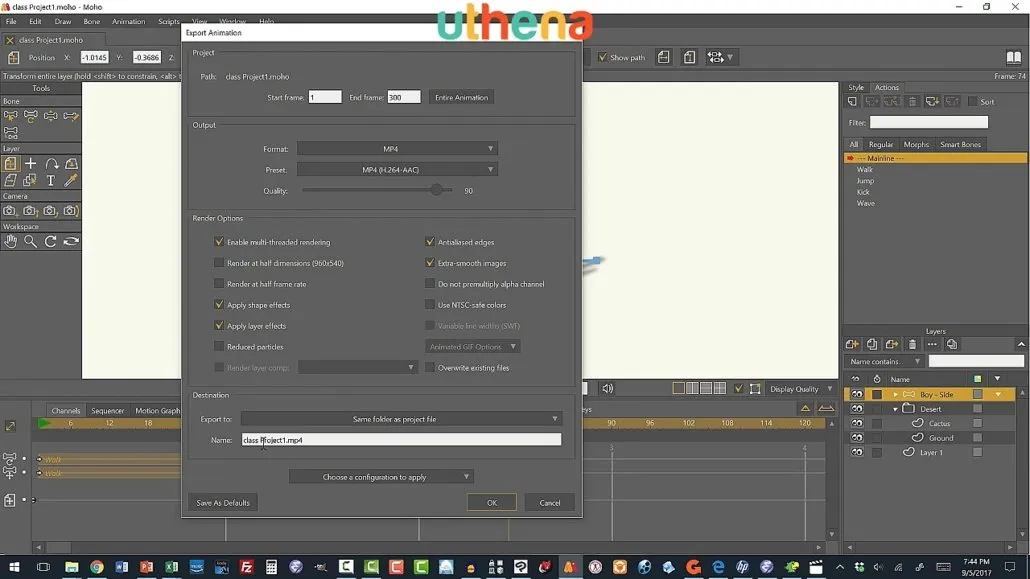This screenshot has height=579, width=1030.
Task: Enable Use NTSC-safe colors checkbox
Action: 430,305
